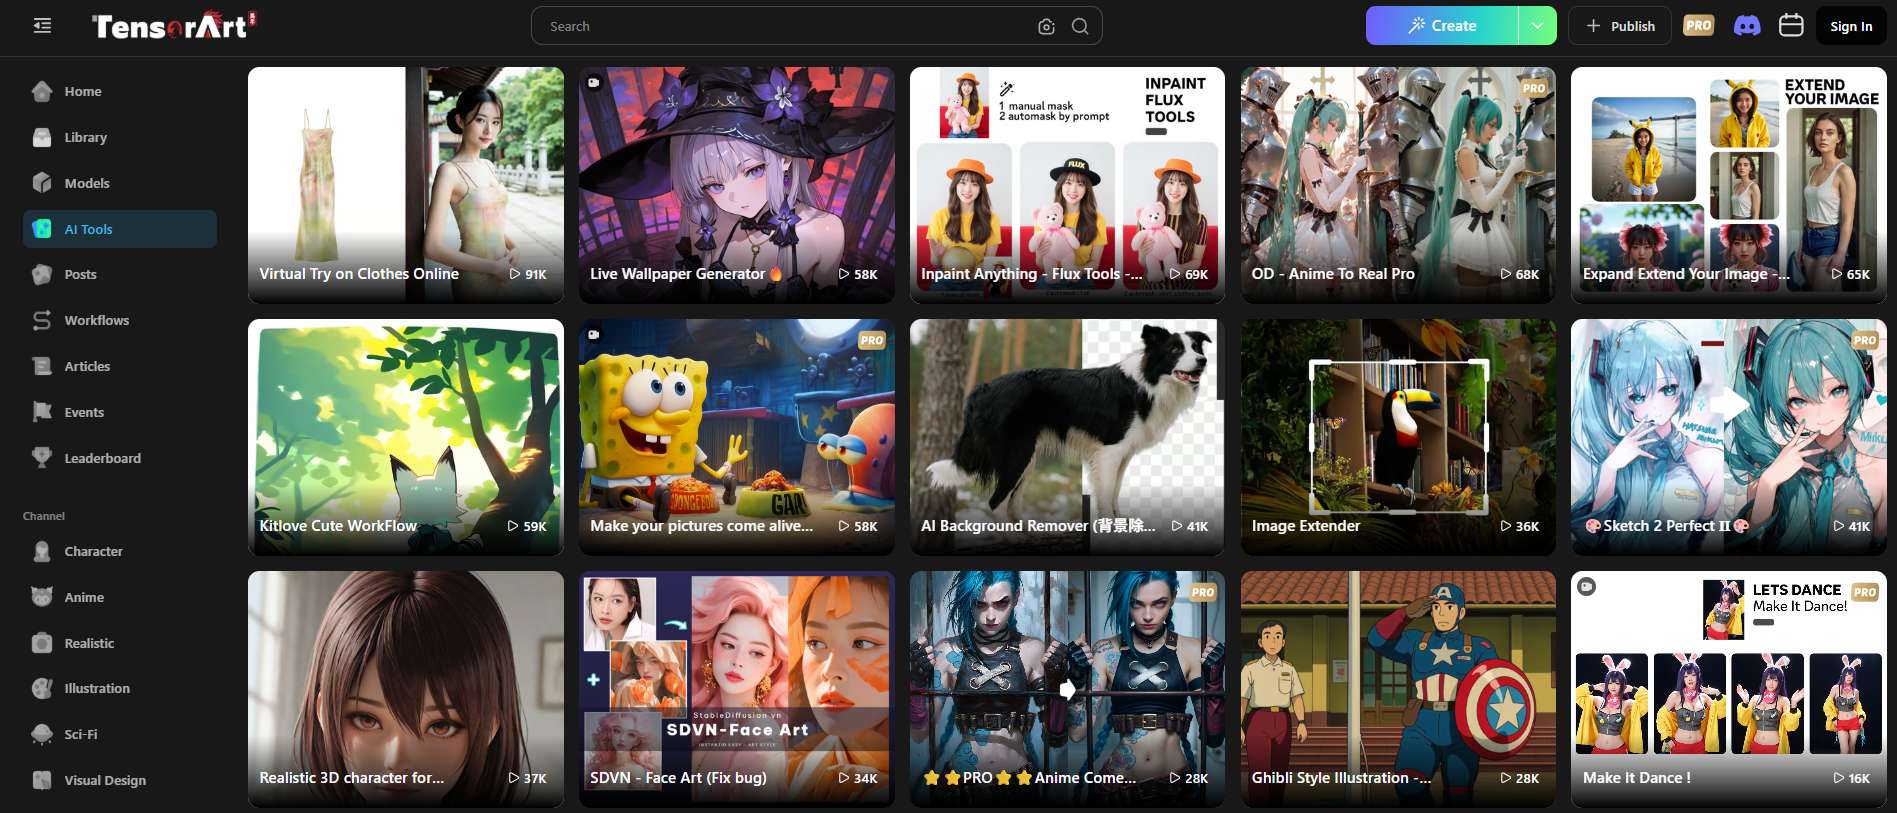1897x813 pixels.
Task: Click the 16K run count on Make It Dance
Action: pos(1852,778)
